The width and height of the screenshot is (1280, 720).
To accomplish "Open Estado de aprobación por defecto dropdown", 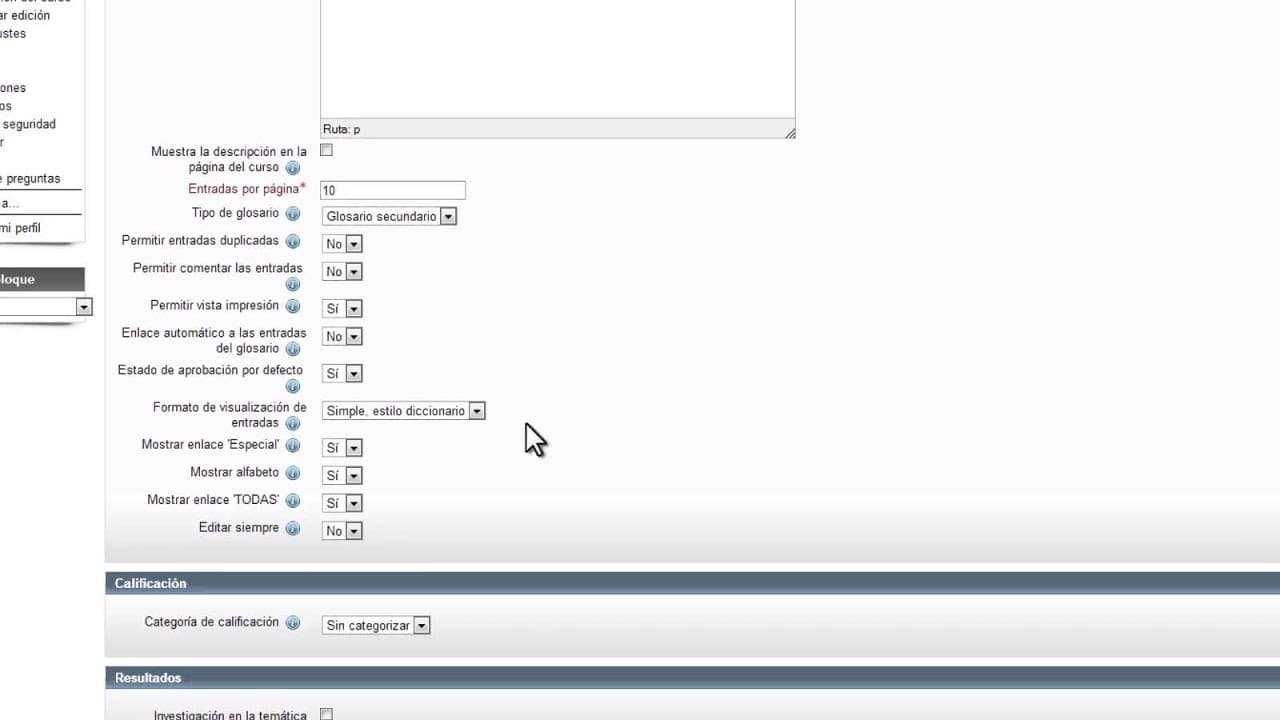I will point(342,374).
